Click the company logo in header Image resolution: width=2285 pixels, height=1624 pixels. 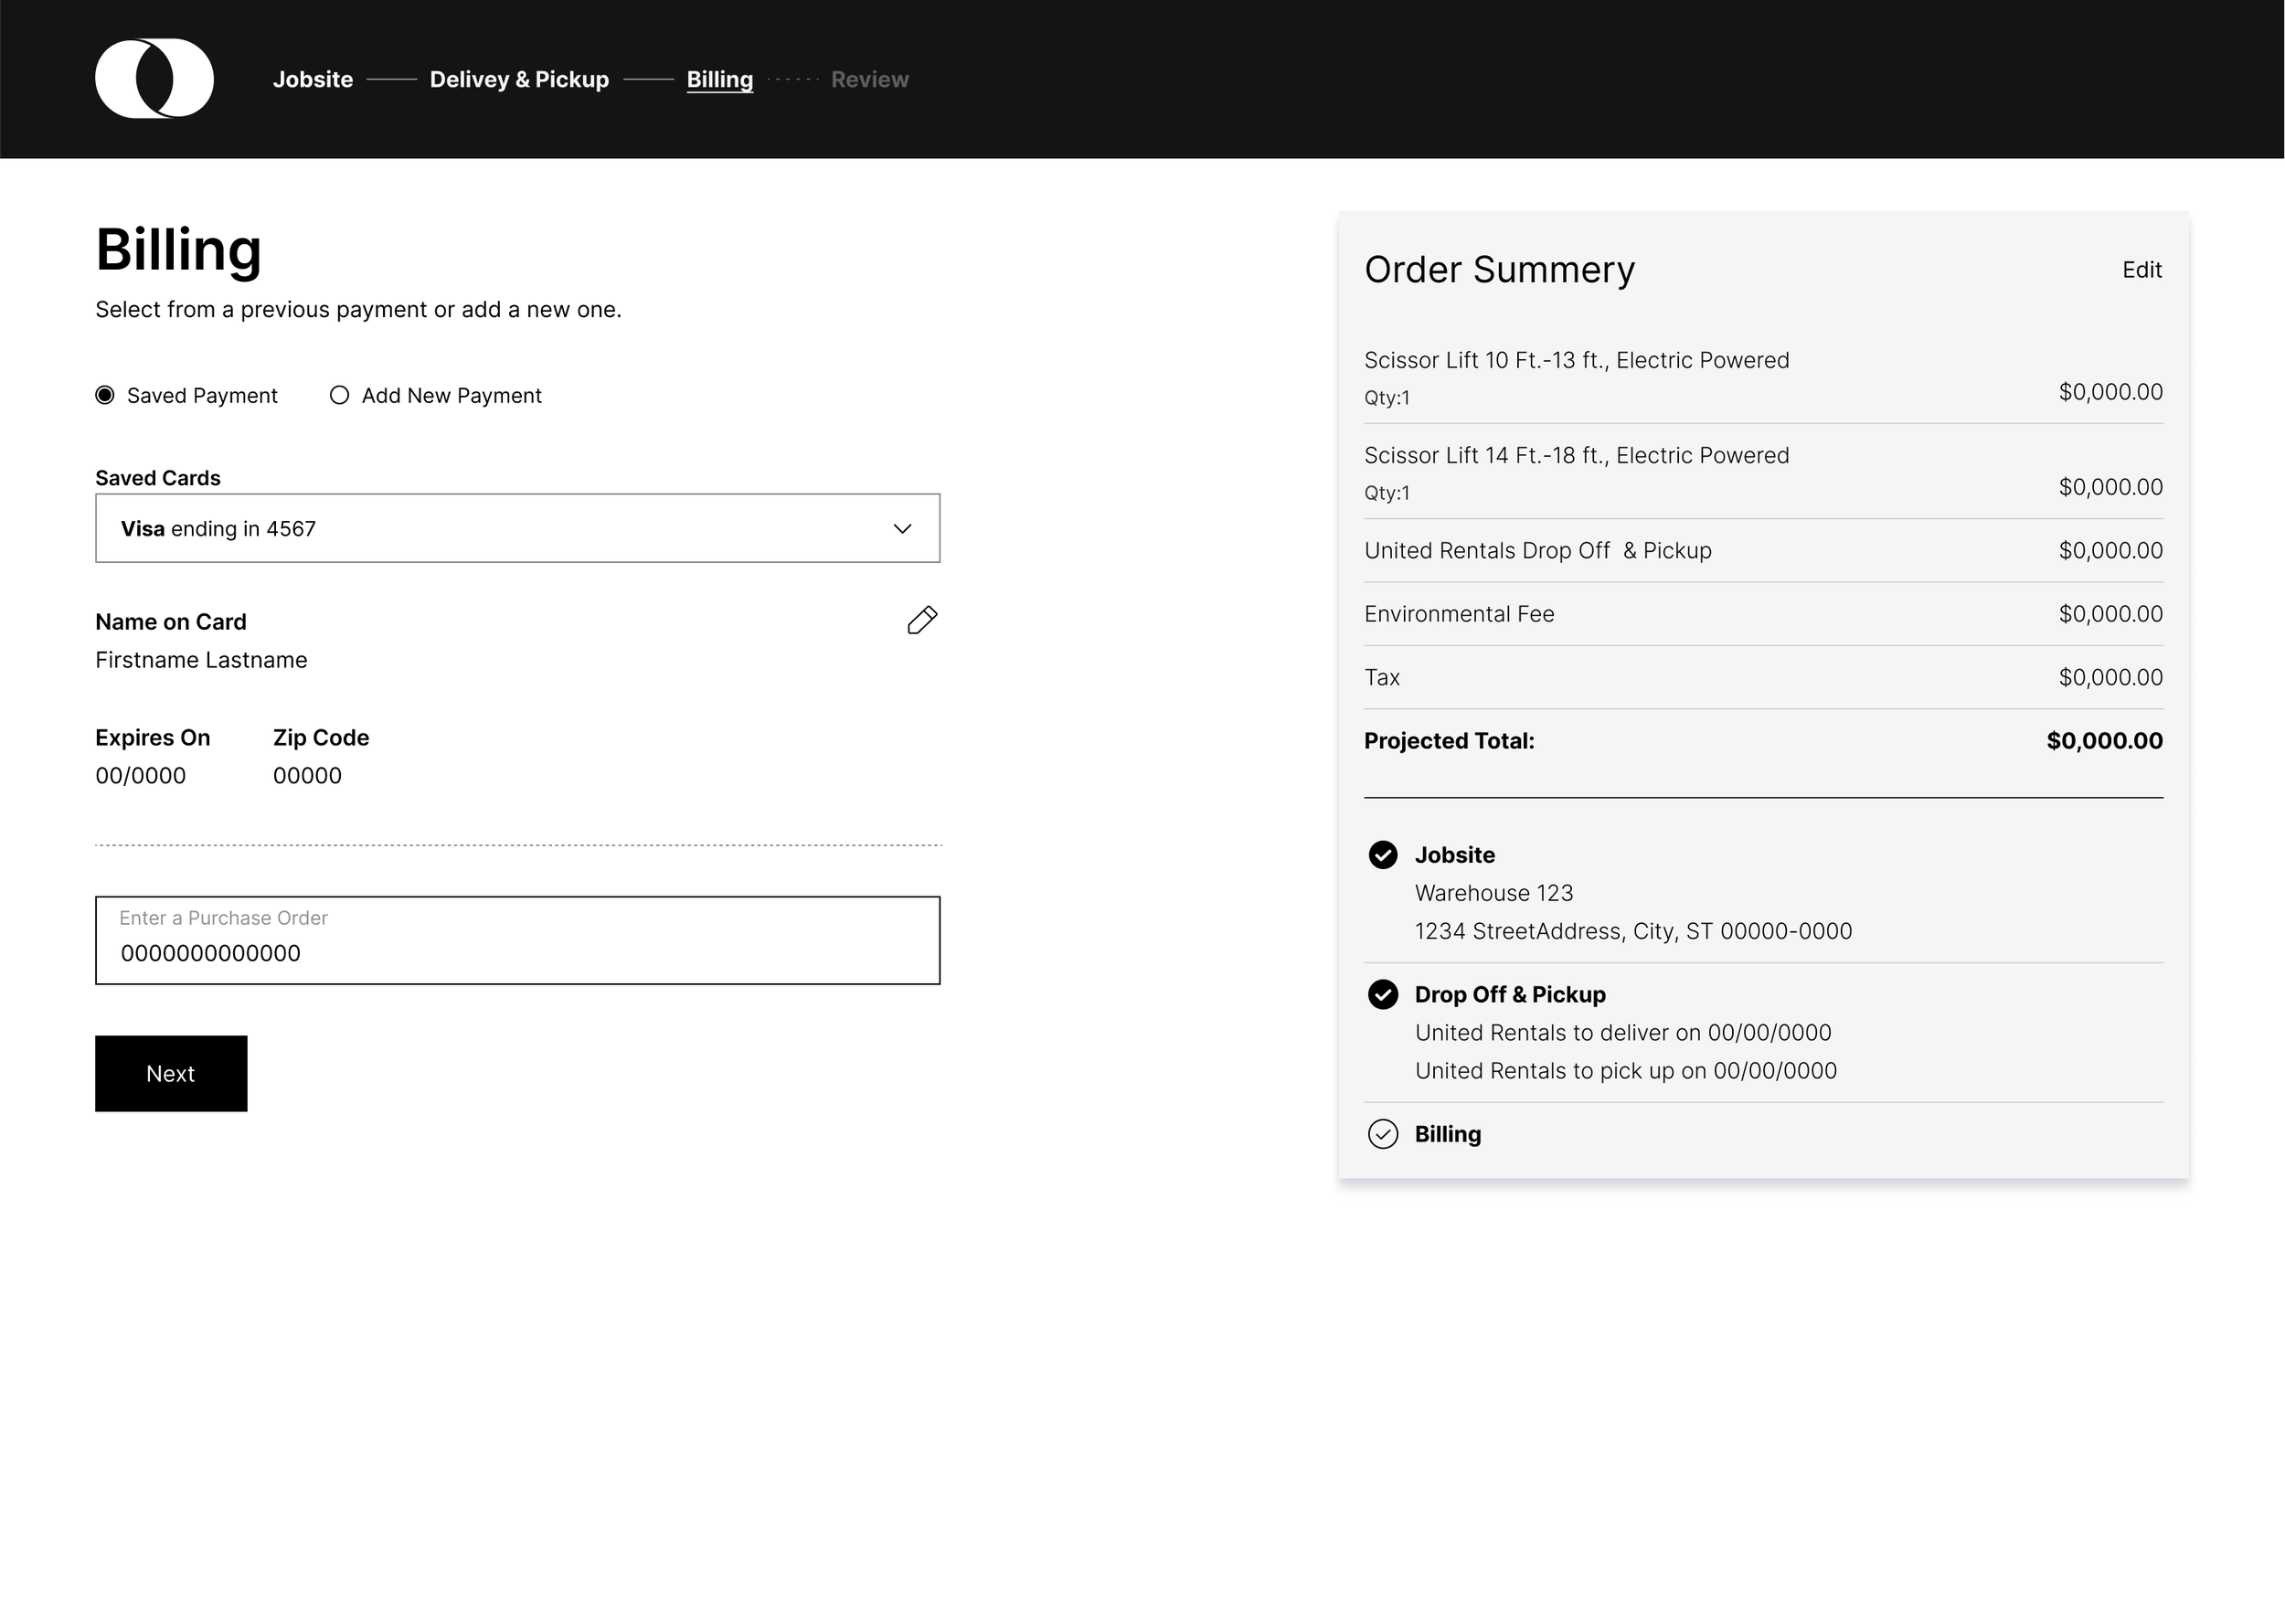[154, 79]
